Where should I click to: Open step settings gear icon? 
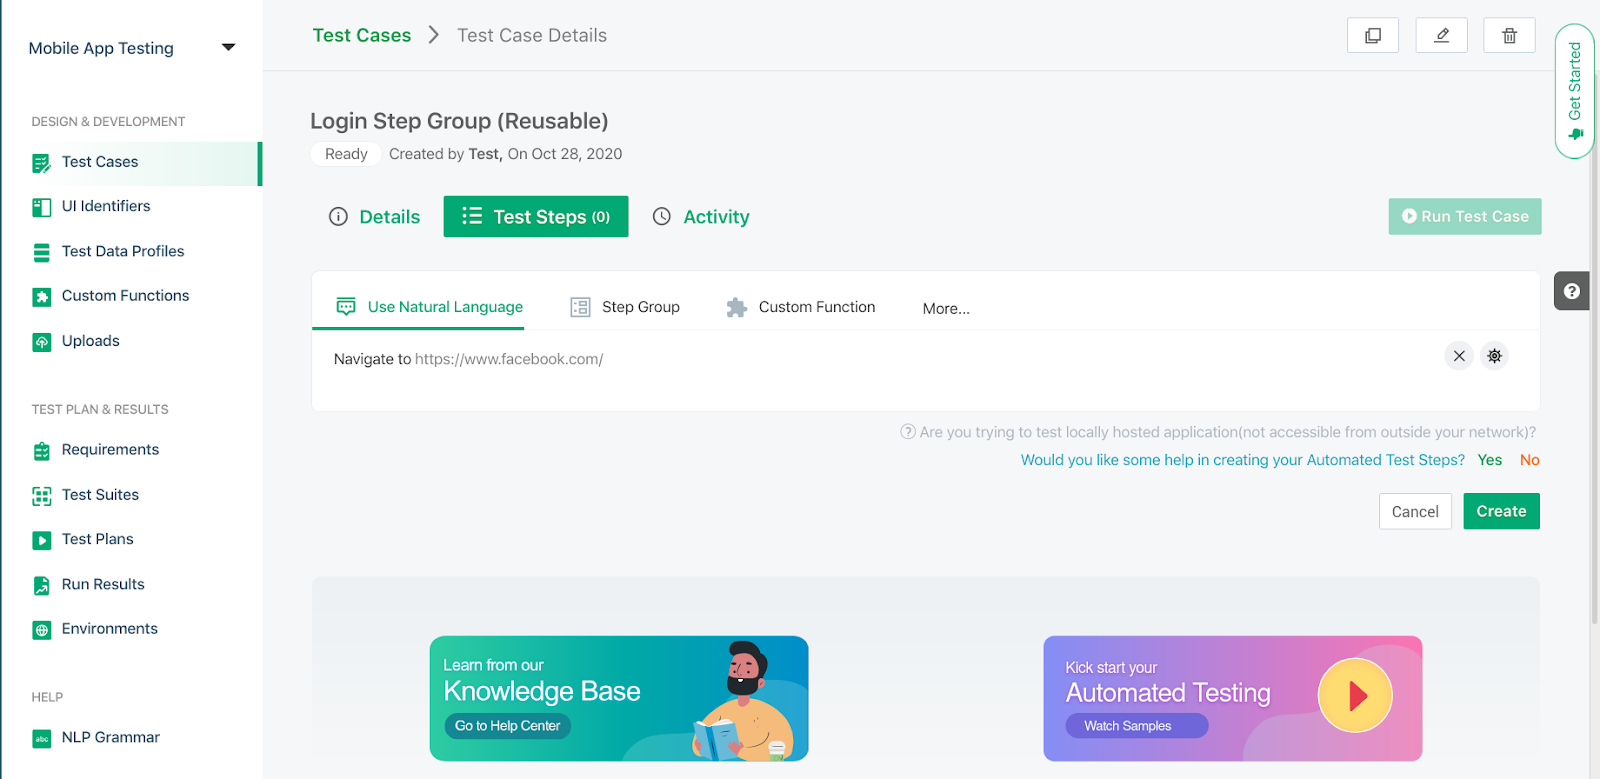[1494, 356]
